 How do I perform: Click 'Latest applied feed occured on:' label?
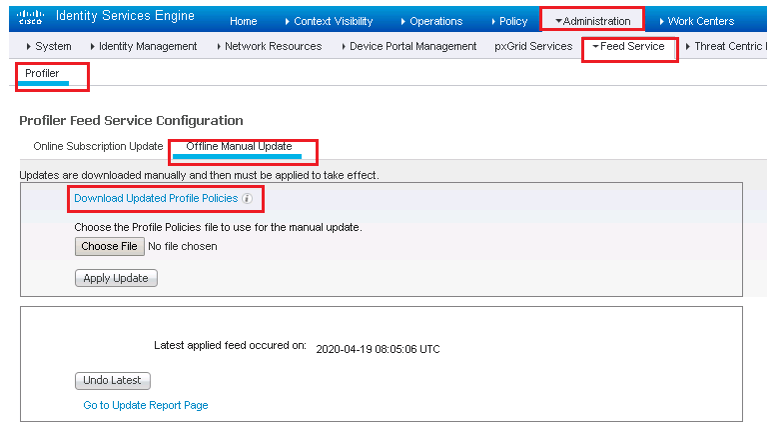click(230, 345)
